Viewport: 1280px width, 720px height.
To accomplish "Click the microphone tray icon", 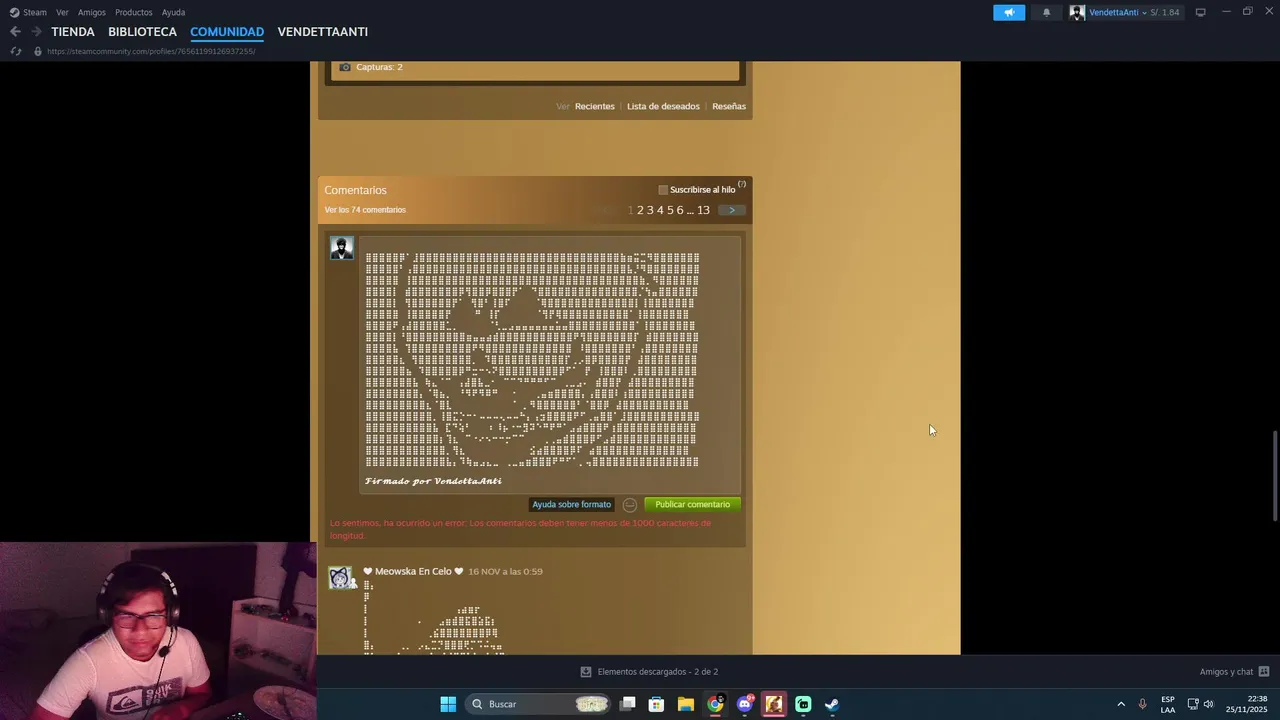I will click(x=1142, y=704).
